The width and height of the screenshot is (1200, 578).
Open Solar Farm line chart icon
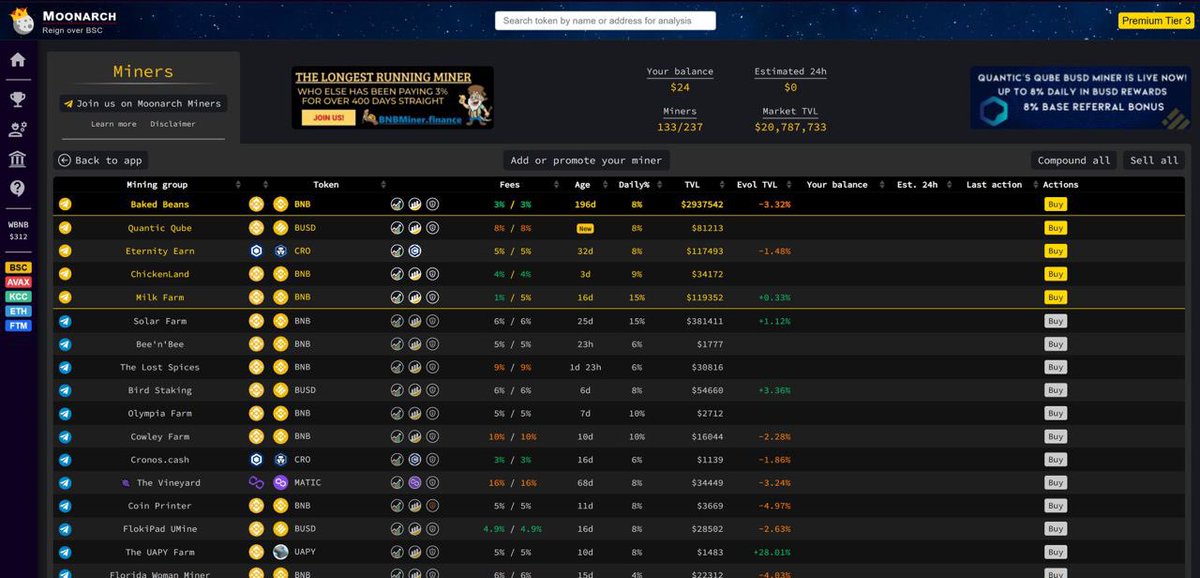(x=397, y=321)
